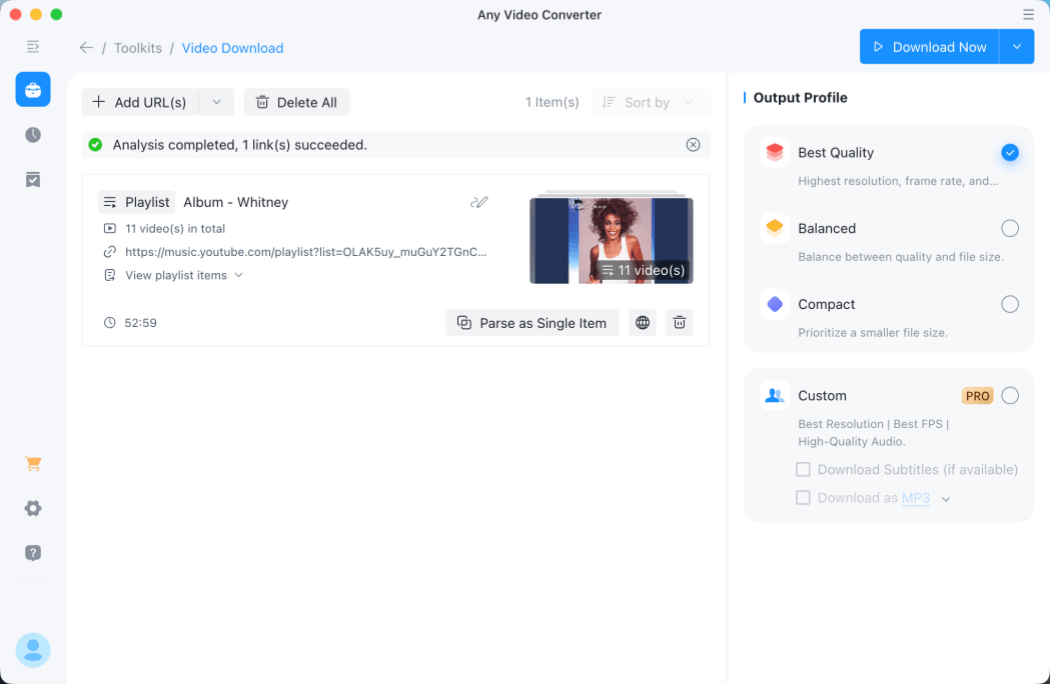Click the Video Download breadcrumb
The width and height of the screenshot is (1050, 684).
pyautogui.click(x=232, y=48)
